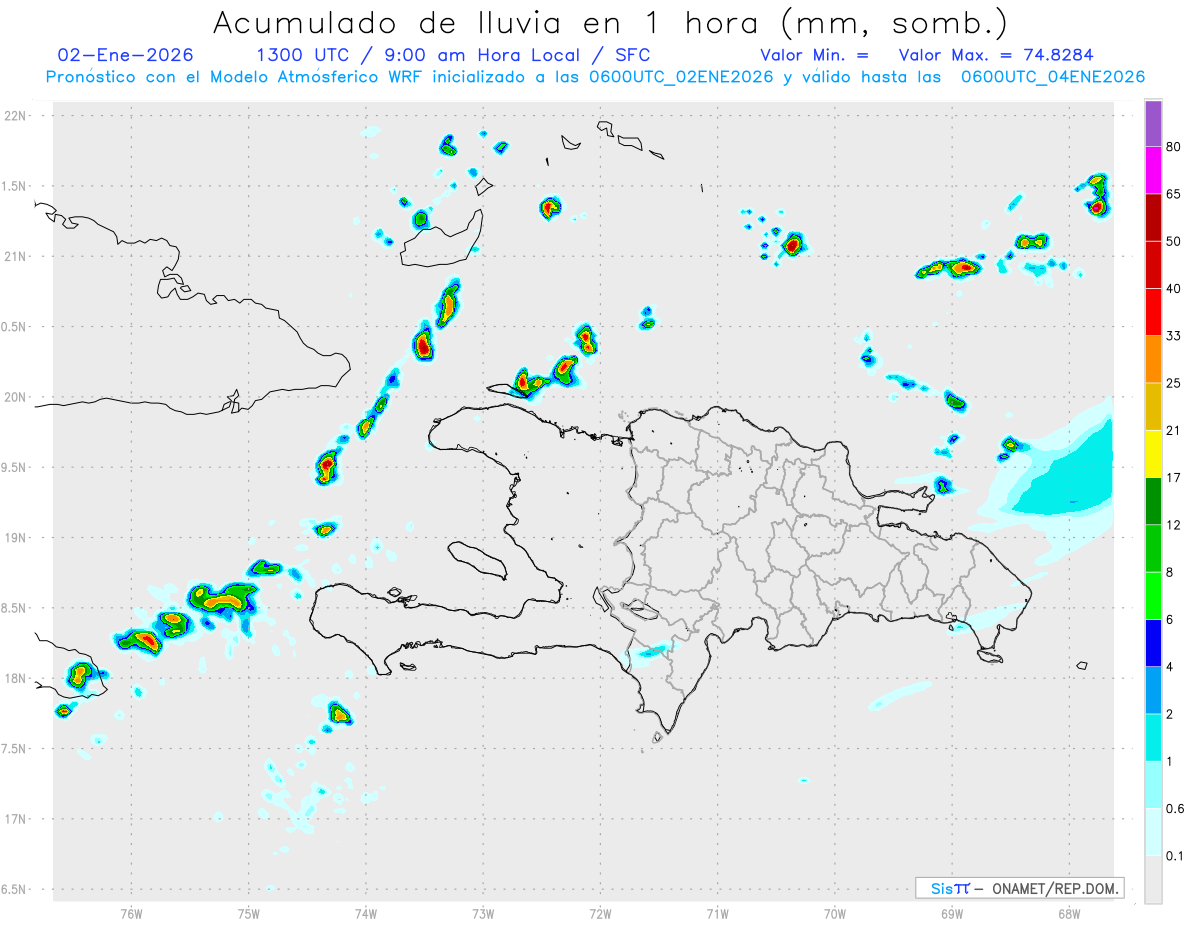Image resolution: width=1200 pixels, height=927 pixels.
Task: Click the '76W' longitude axis label
Action: coord(131,912)
